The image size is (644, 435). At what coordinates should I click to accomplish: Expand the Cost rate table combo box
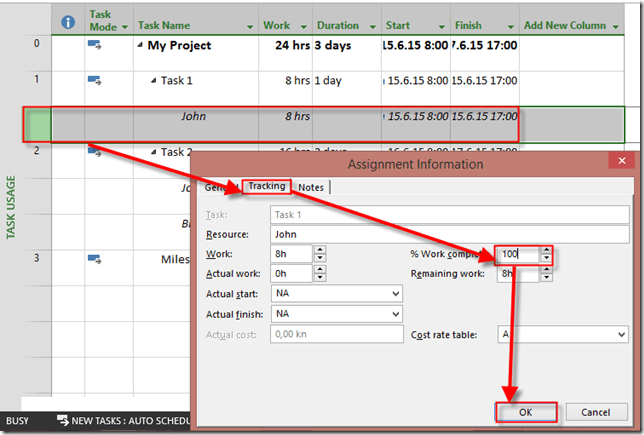pos(620,335)
